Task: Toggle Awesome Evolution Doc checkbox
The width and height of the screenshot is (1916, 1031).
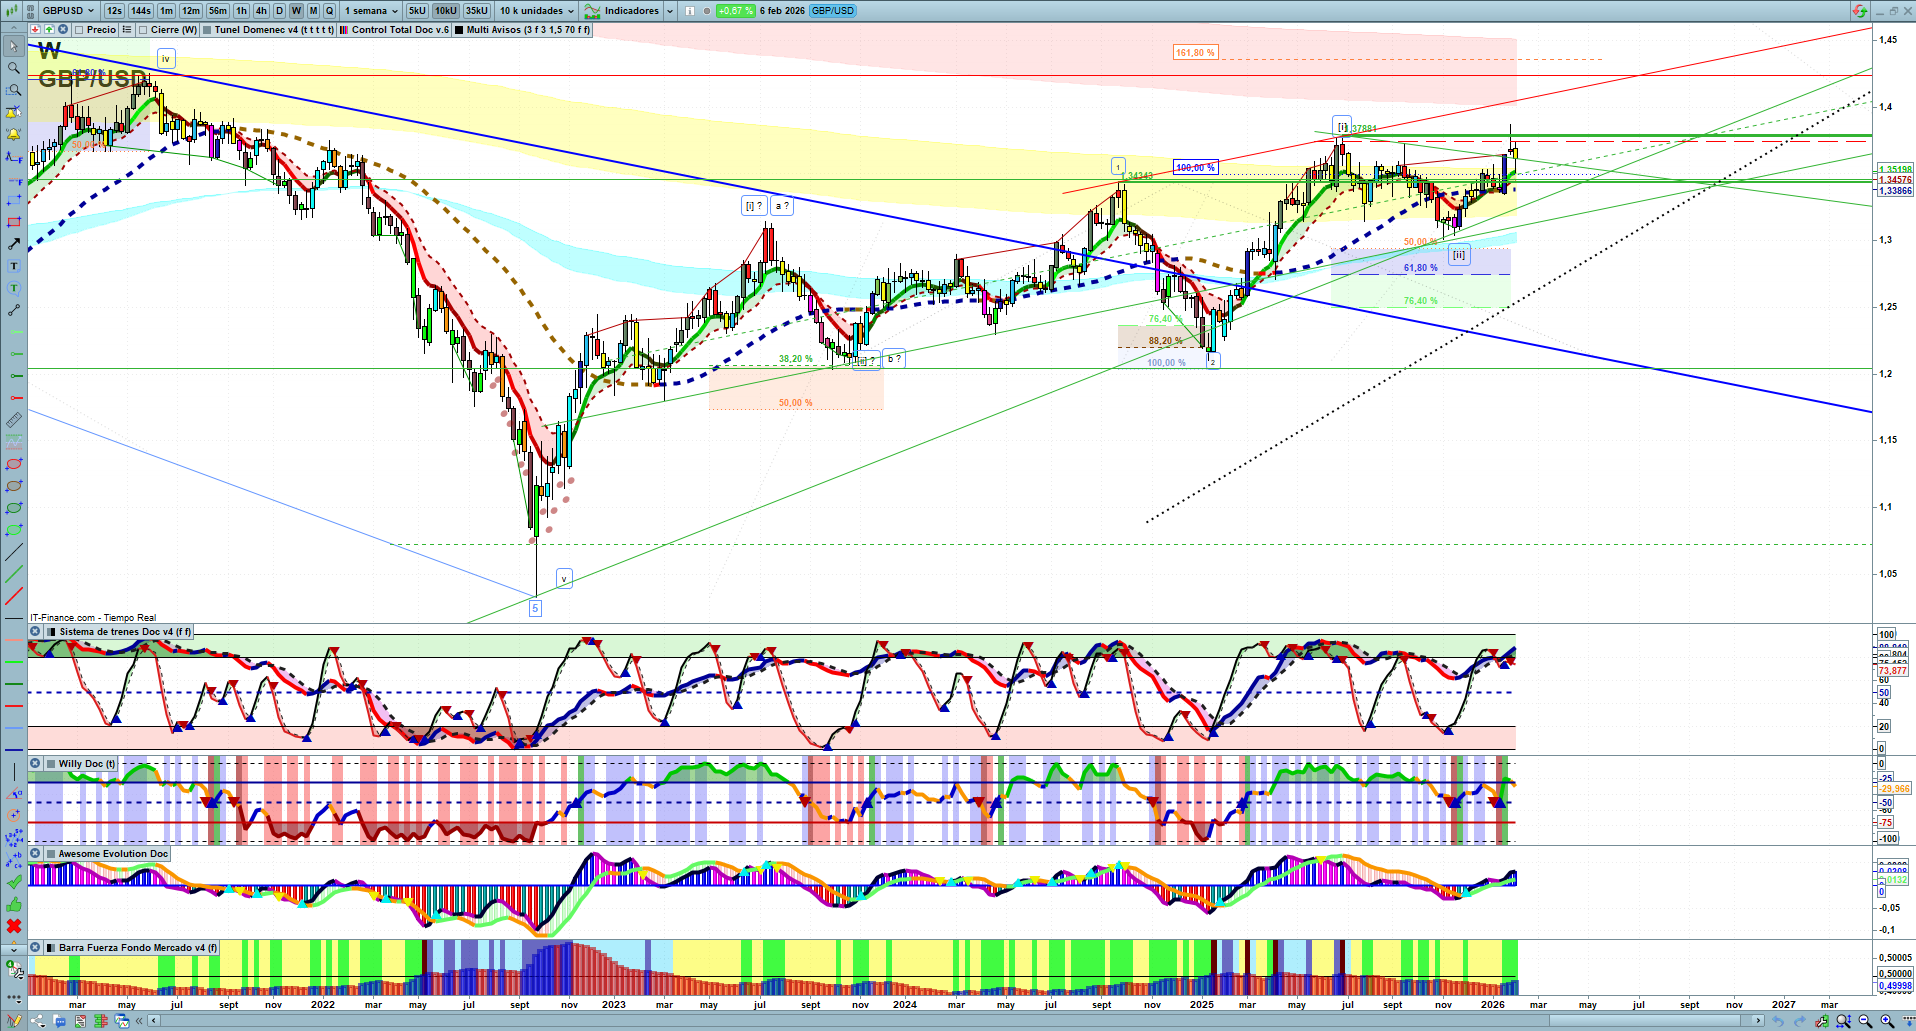Action: pyautogui.click(x=50, y=854)
